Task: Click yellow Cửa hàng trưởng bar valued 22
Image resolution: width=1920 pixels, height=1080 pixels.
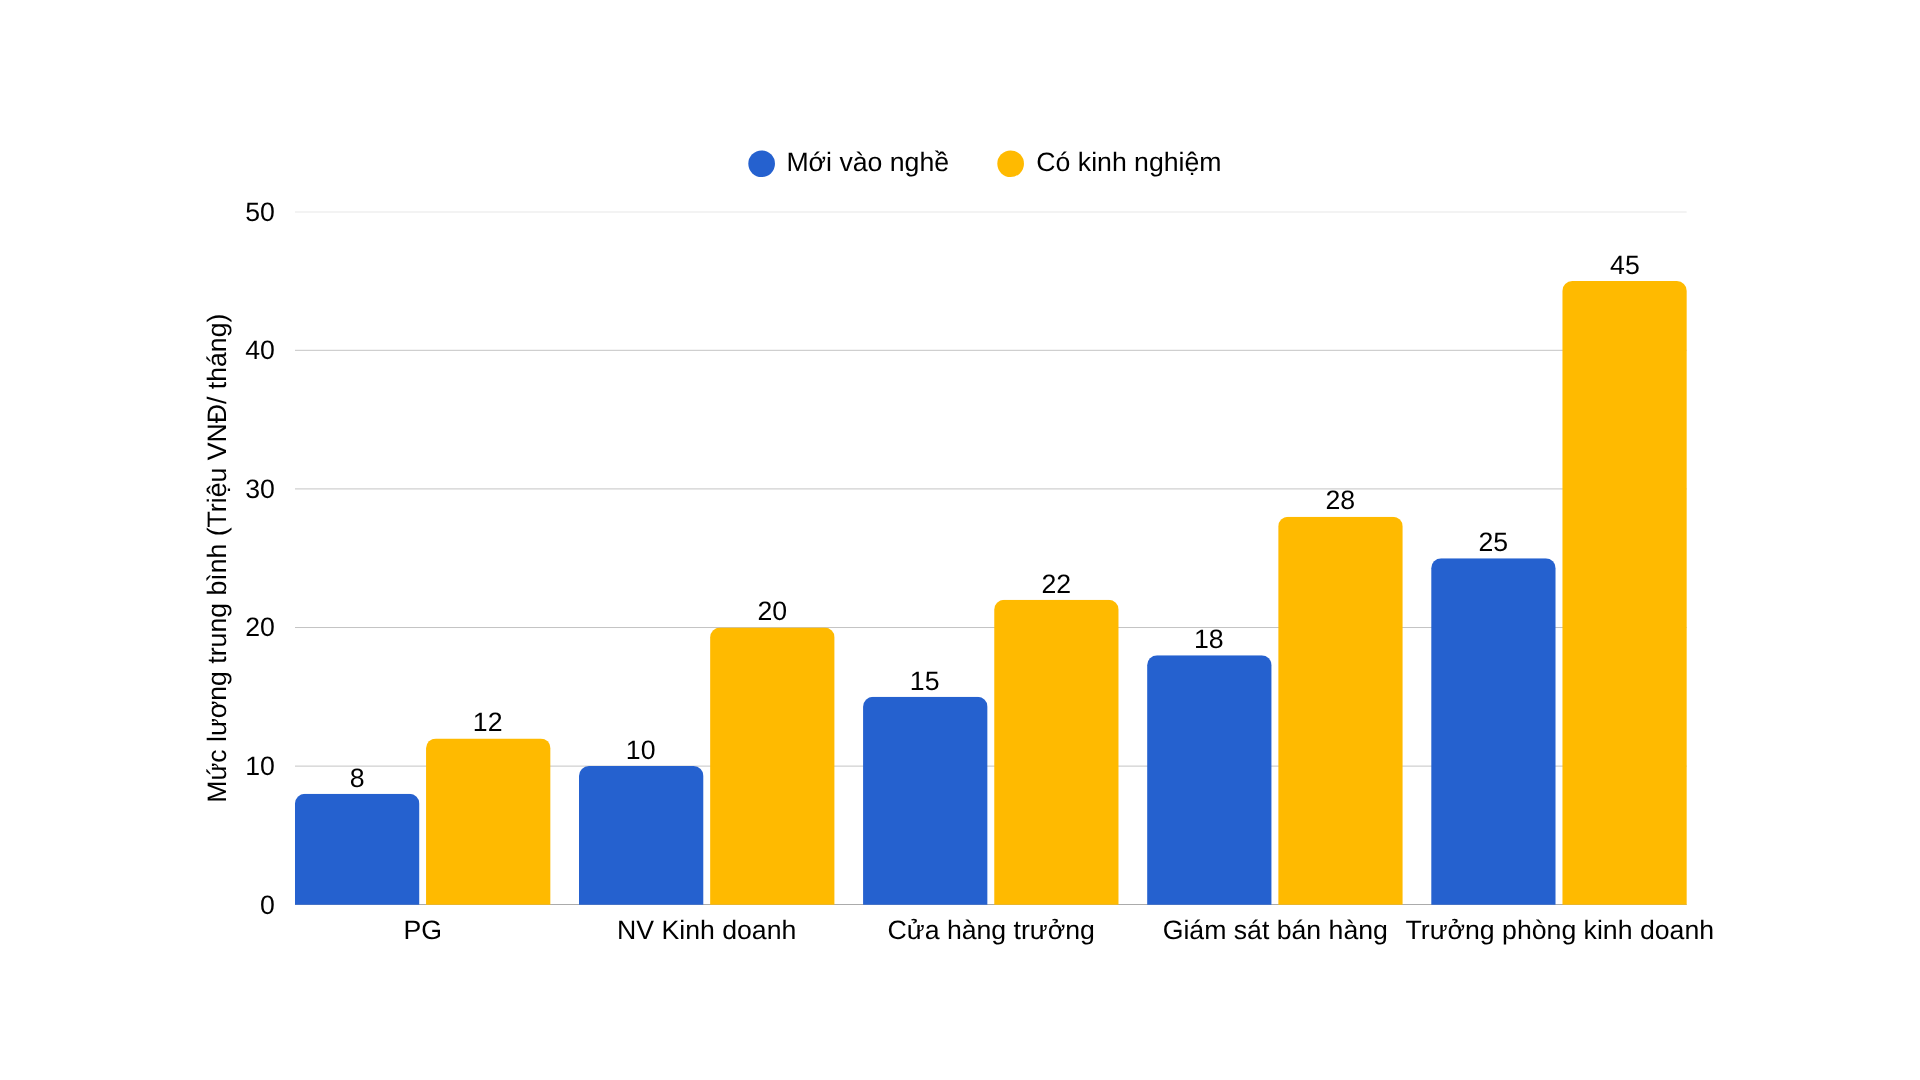Action: pyautogui.click(x=1056, y=752)
